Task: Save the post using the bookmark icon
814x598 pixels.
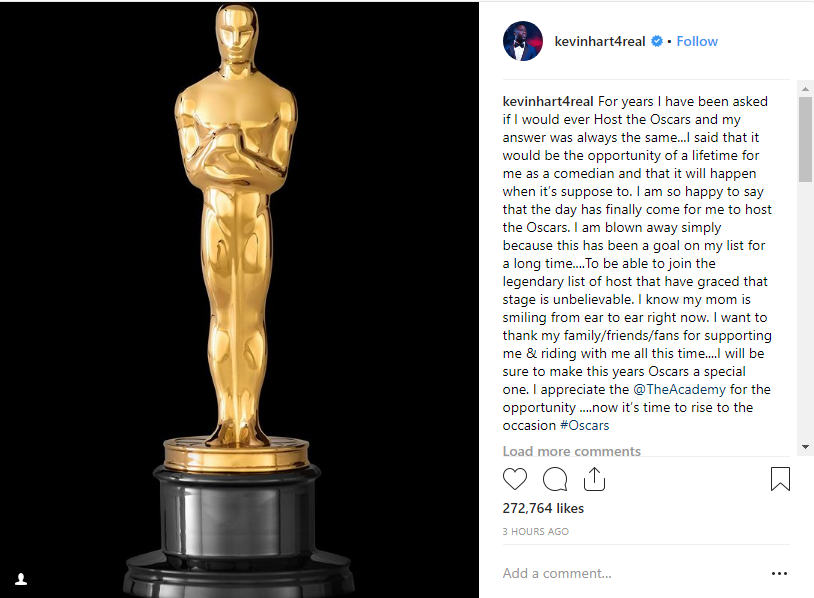Action: point(781,479)
